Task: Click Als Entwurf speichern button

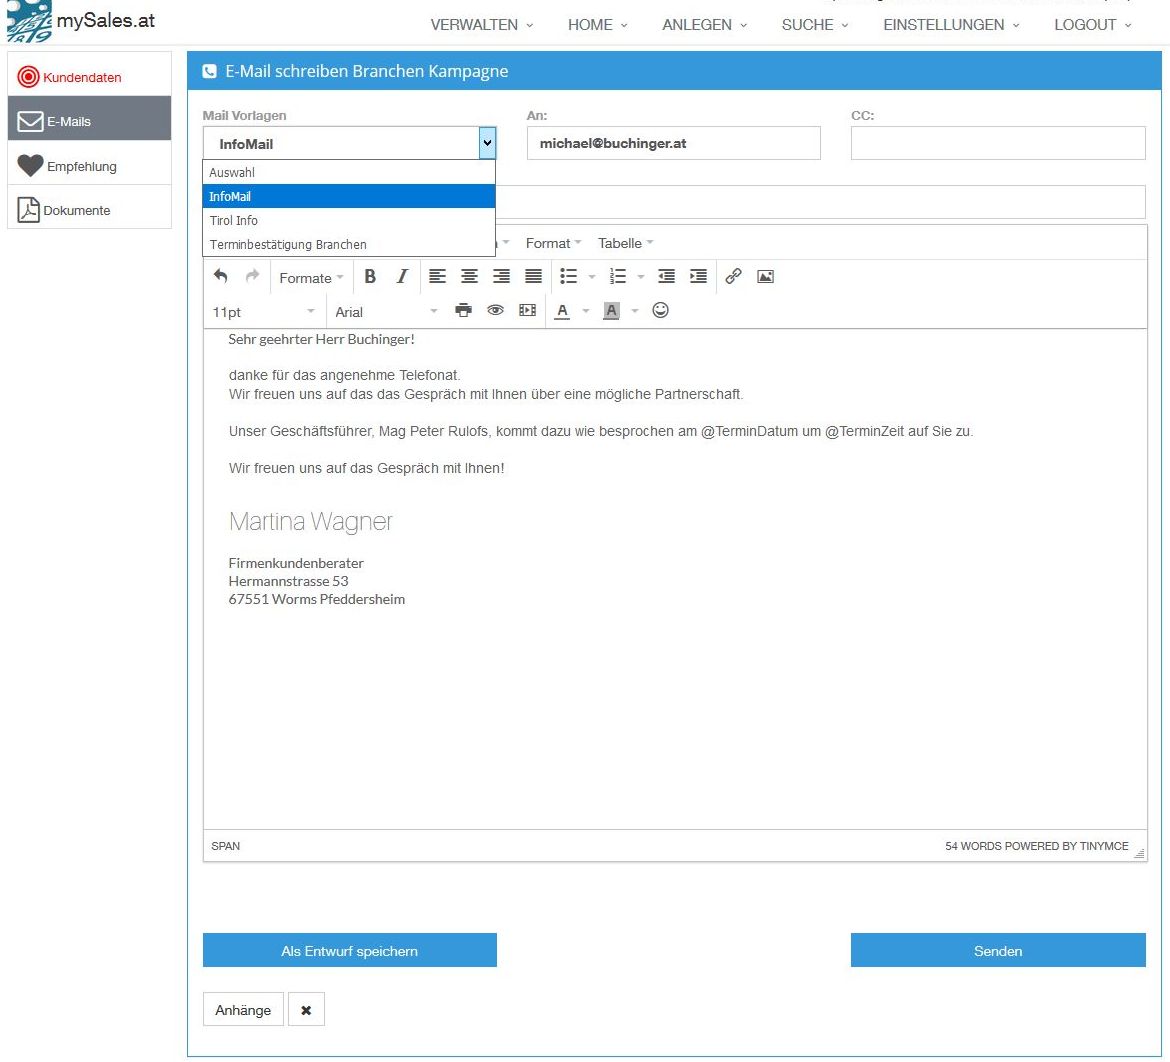Action: point(349,951)
